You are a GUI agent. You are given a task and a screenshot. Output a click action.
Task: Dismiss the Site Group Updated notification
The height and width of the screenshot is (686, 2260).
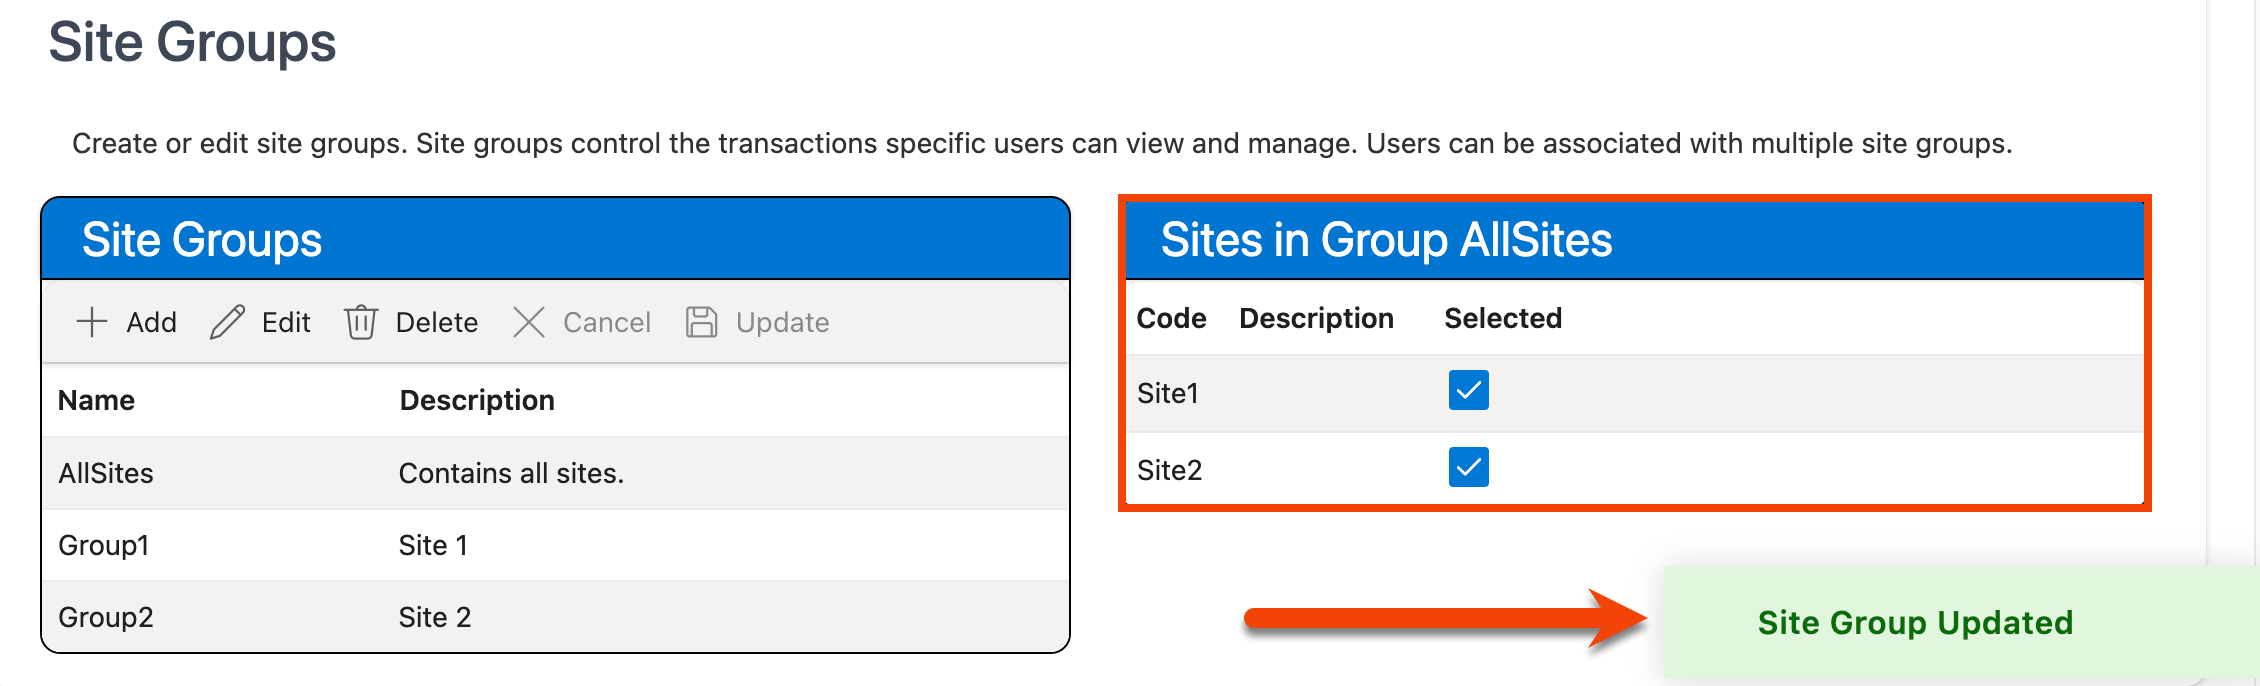1914,622
